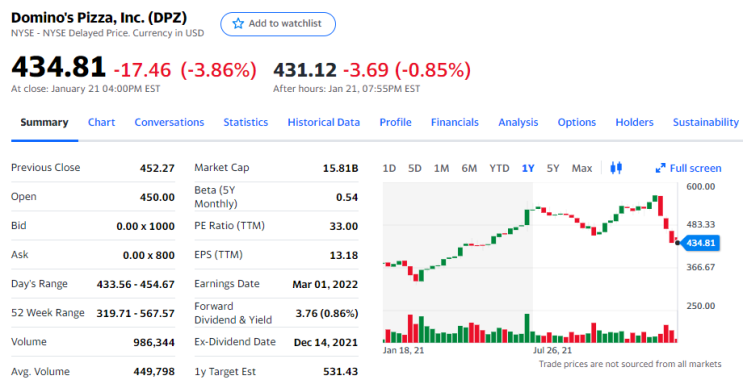Select the YTD chart range

coord(499,168)
